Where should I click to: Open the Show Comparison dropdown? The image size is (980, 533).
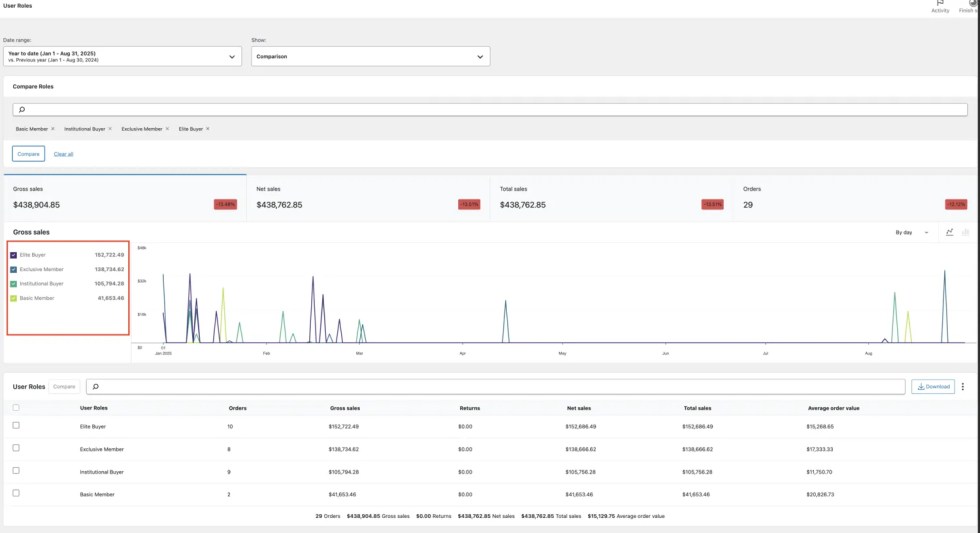coord(371,56)
